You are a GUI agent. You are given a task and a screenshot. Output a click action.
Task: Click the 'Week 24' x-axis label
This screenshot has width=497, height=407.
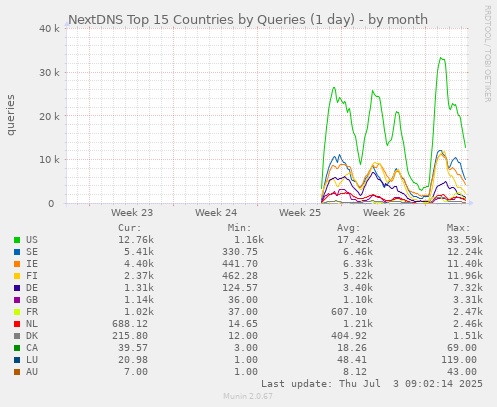click(216, 213)
